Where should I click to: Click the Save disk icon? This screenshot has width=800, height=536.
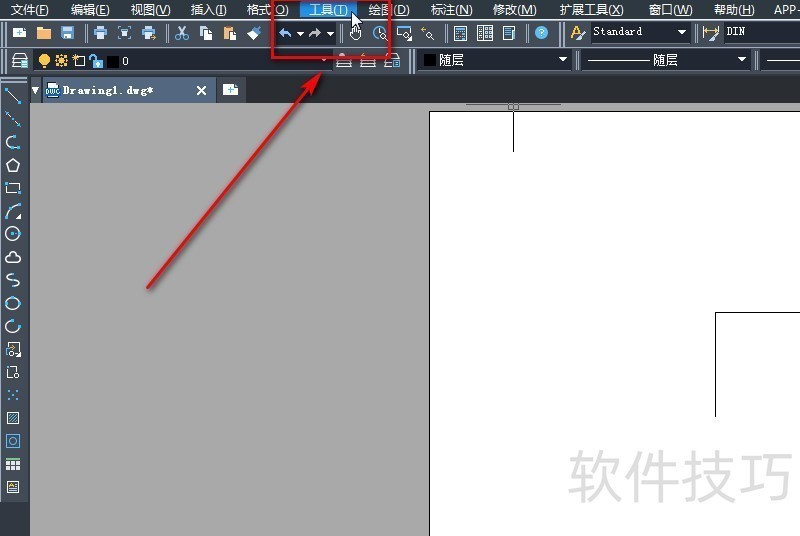pos(68,33)
